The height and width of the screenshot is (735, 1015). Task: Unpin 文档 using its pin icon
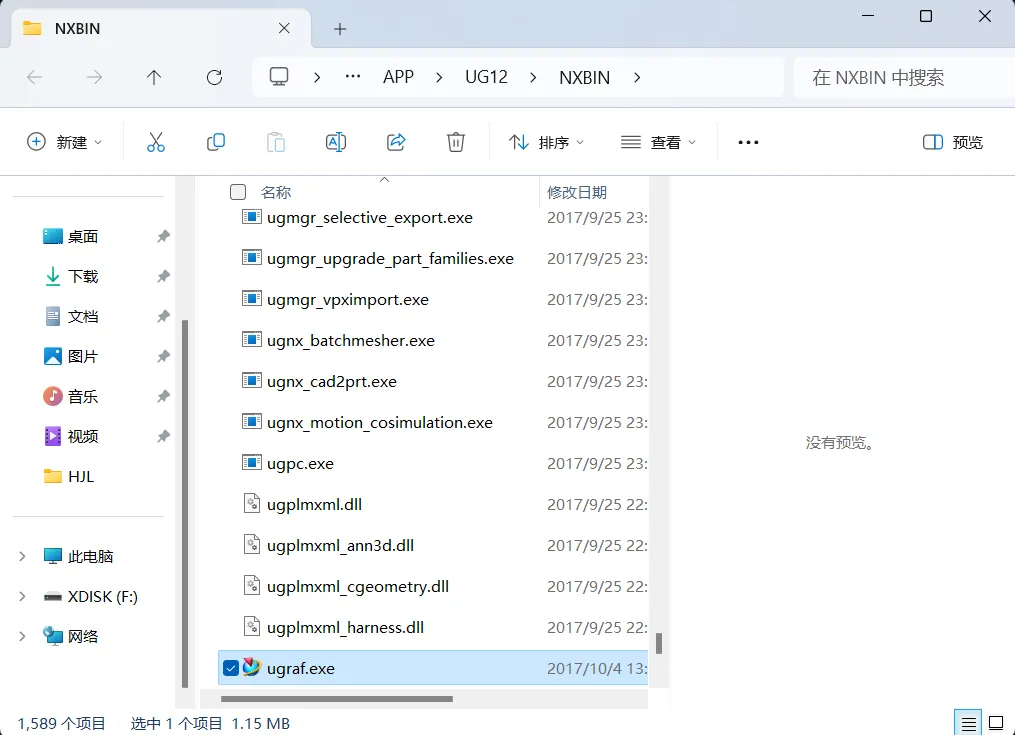tap(163, 317)
